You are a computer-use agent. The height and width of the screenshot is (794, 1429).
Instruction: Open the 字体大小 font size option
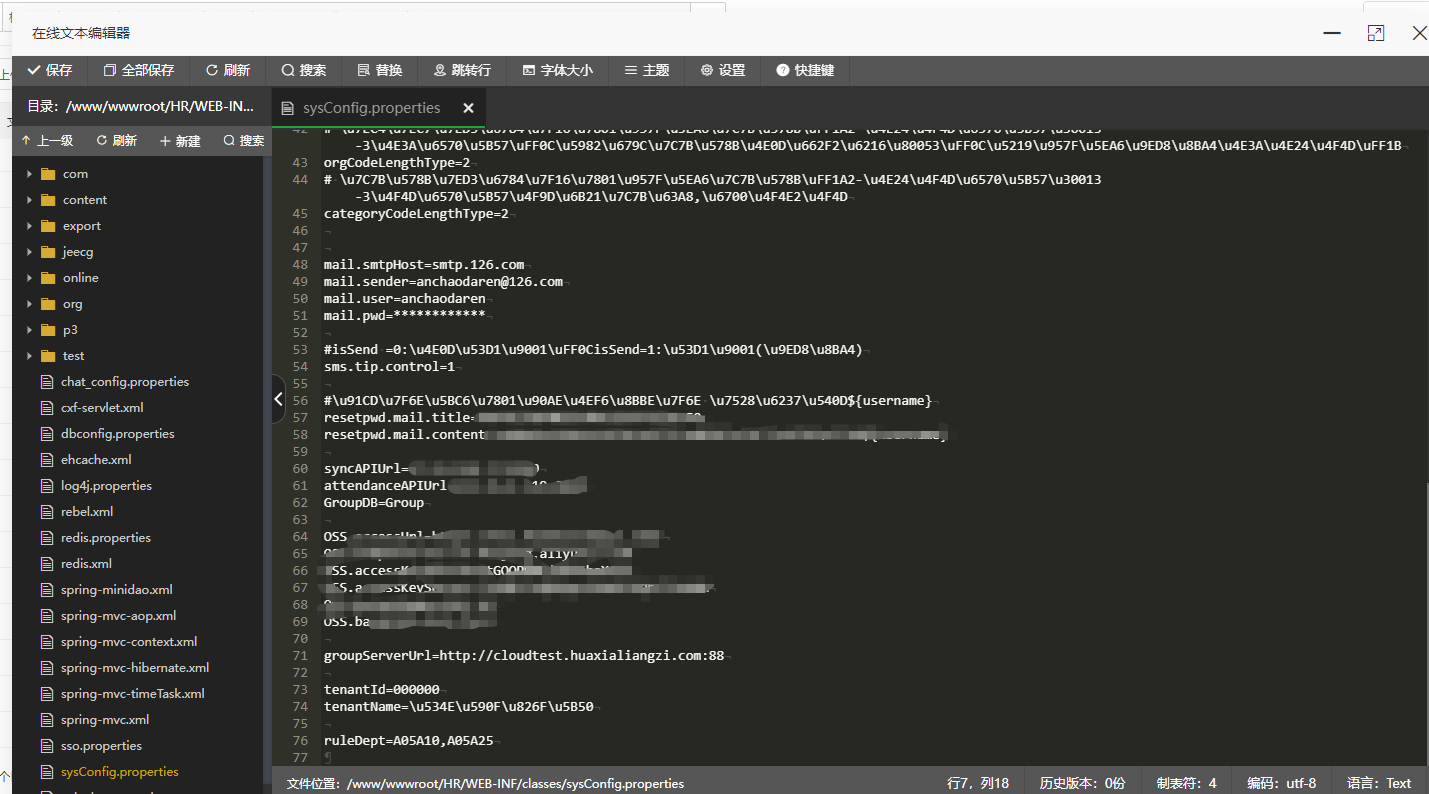(557, 70)
